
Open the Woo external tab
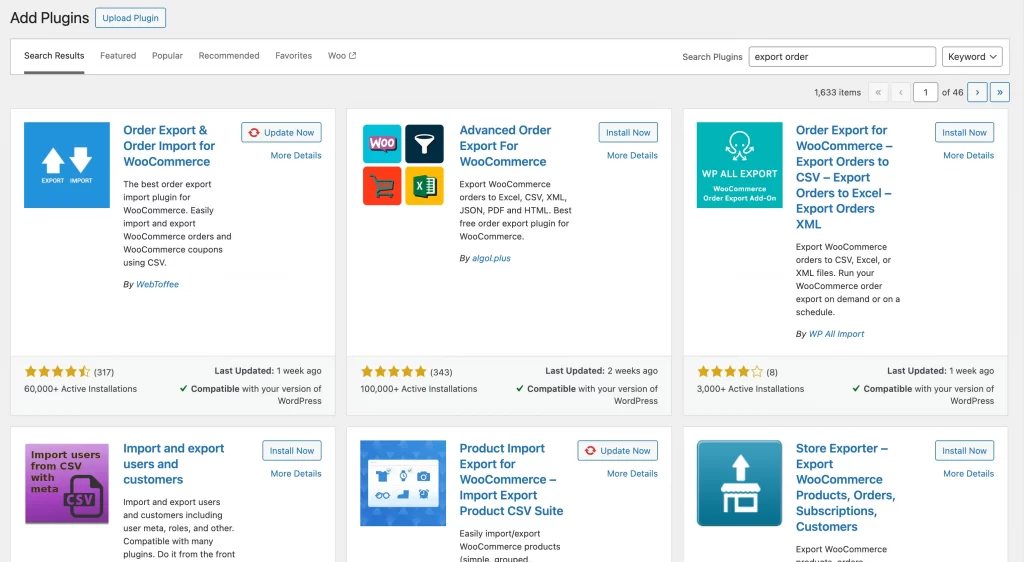tap(342, 55)
